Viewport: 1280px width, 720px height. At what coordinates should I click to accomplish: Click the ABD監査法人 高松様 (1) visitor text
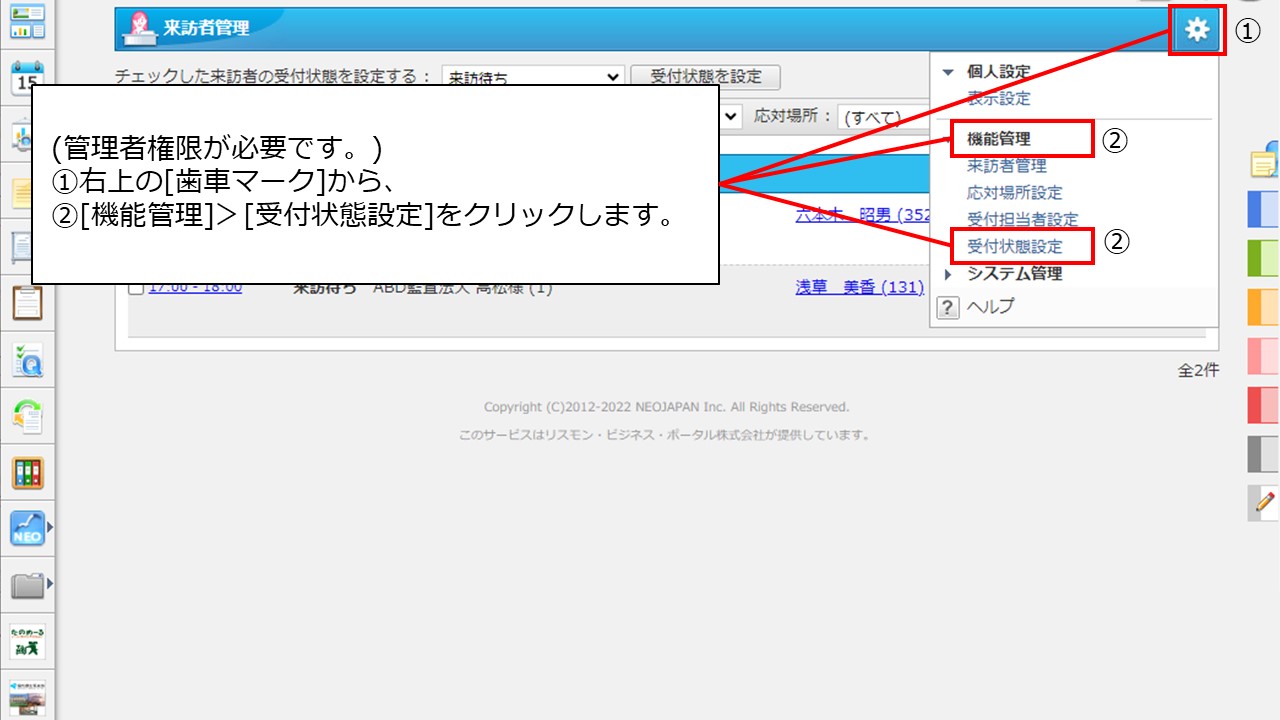click(462, 288)
